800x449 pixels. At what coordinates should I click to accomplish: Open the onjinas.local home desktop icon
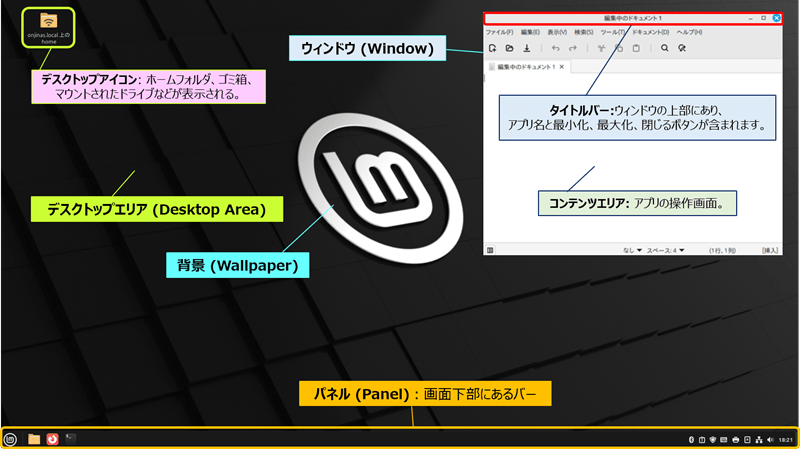click(48, 28)
